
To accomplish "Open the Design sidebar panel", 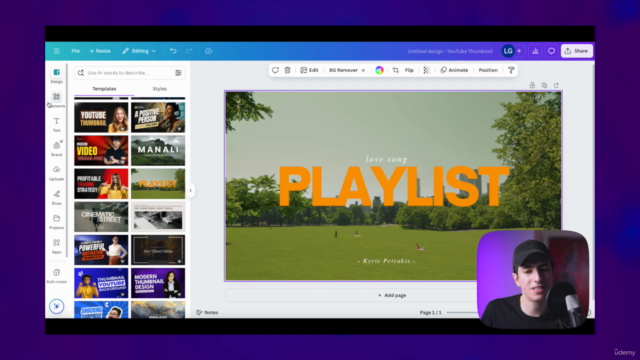I will tap(57, 76).
